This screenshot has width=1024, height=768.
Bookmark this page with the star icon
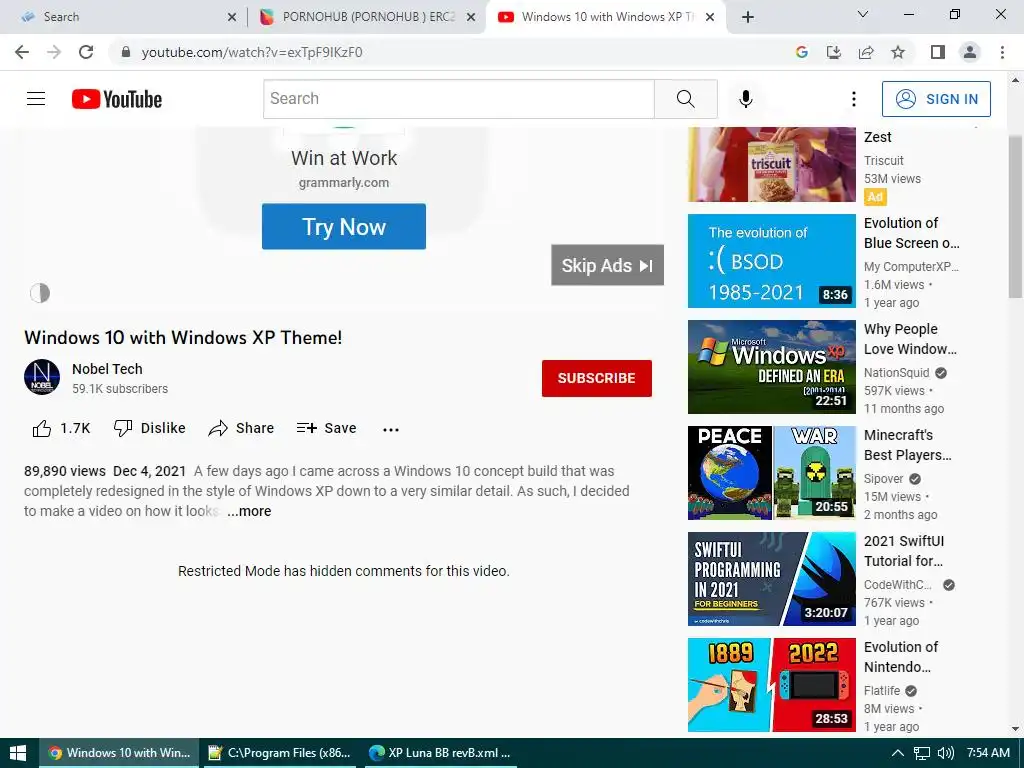tap(898, 52)
